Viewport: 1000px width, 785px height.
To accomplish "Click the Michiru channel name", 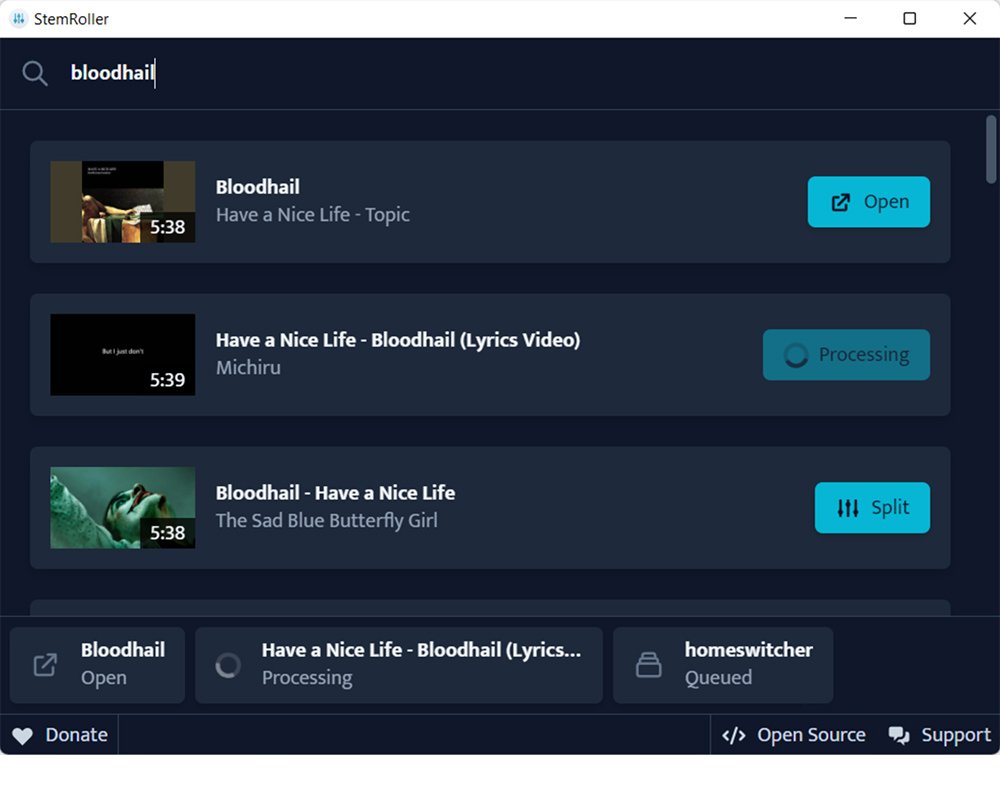I will pos(248,368).
